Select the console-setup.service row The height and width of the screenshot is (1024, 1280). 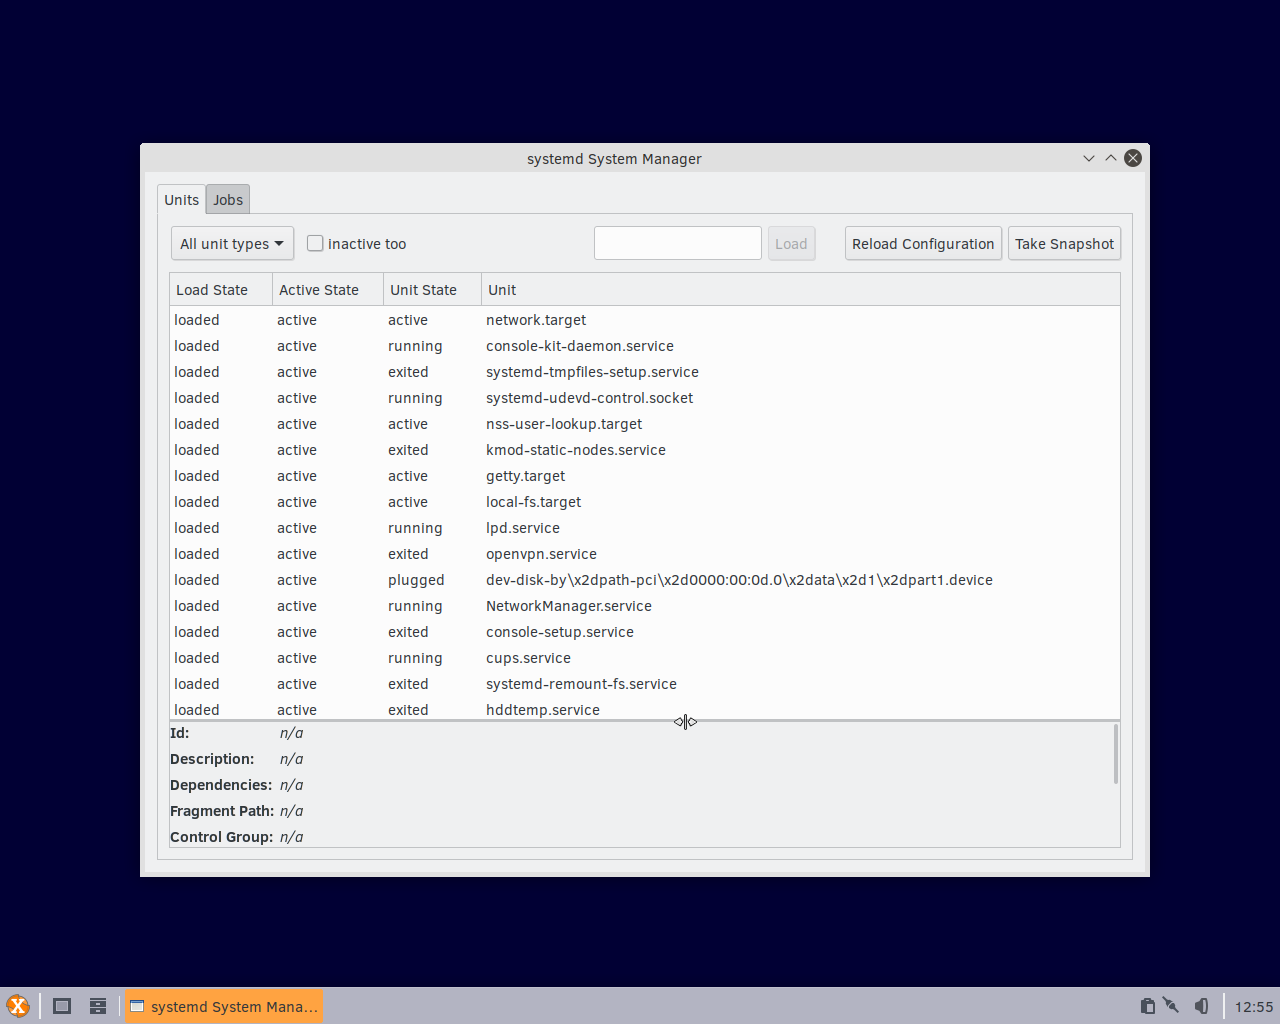pos(645,632)
